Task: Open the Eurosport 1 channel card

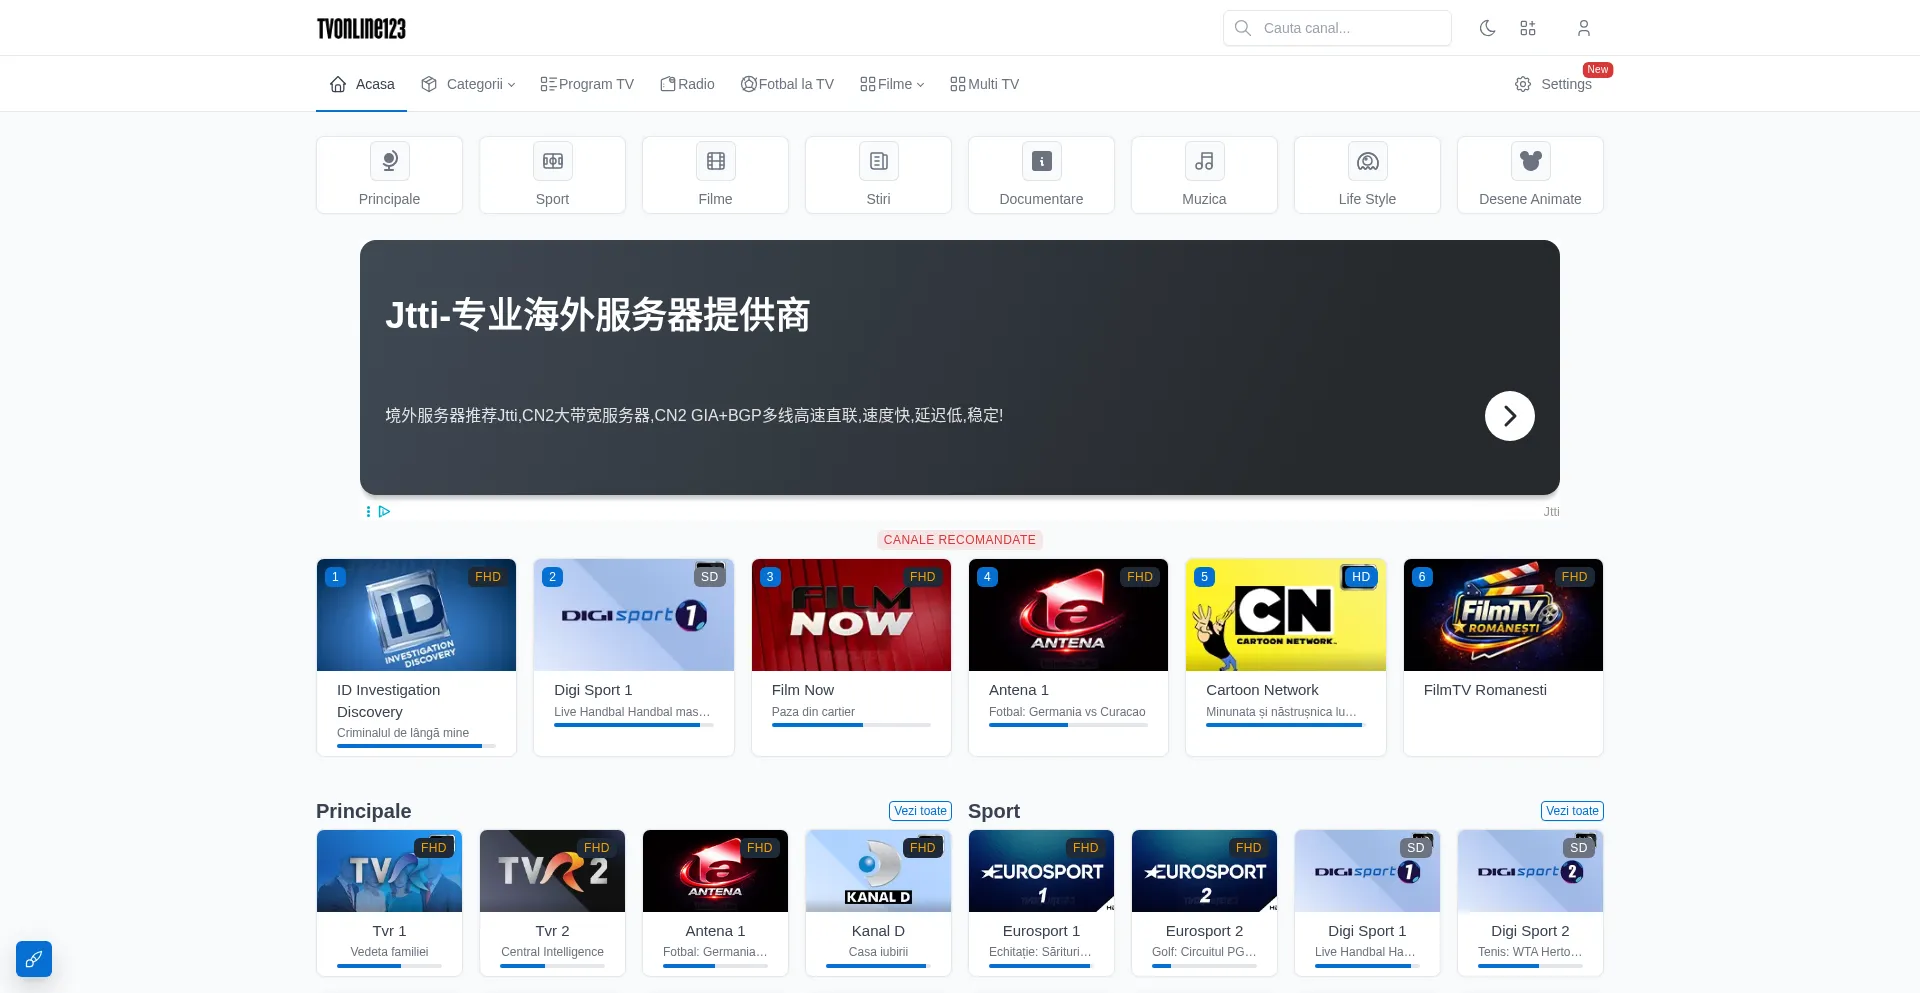Action: [x=1042, y=903]
